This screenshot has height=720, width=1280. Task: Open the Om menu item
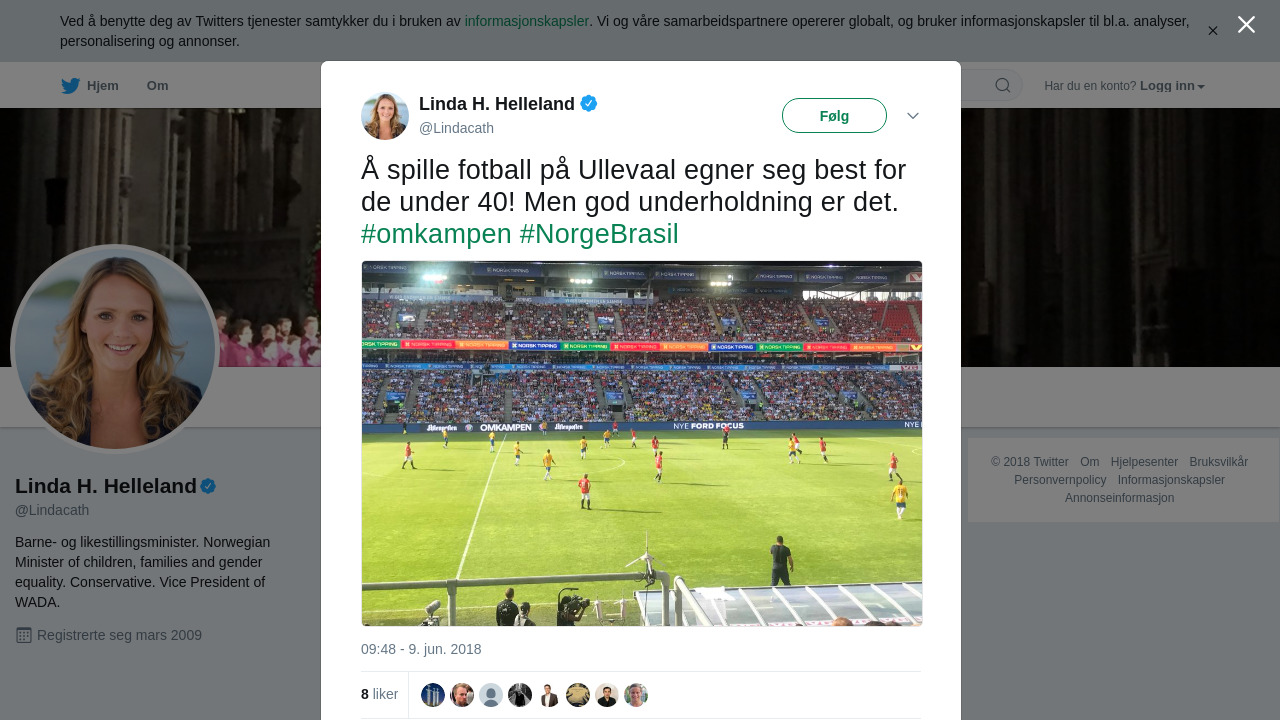coord(158,86)
